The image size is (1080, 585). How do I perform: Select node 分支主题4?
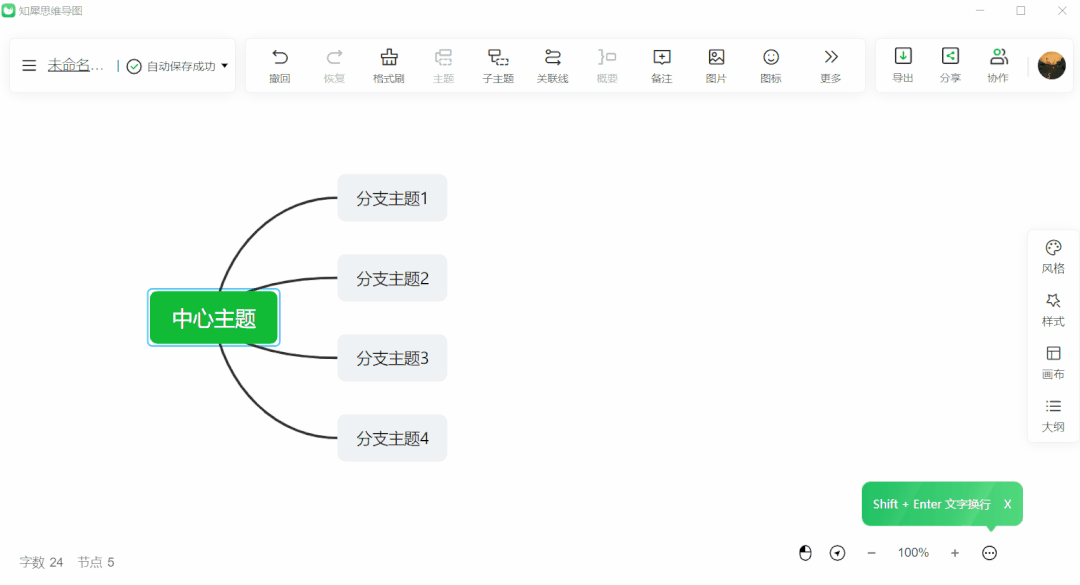tap(392, 438)
